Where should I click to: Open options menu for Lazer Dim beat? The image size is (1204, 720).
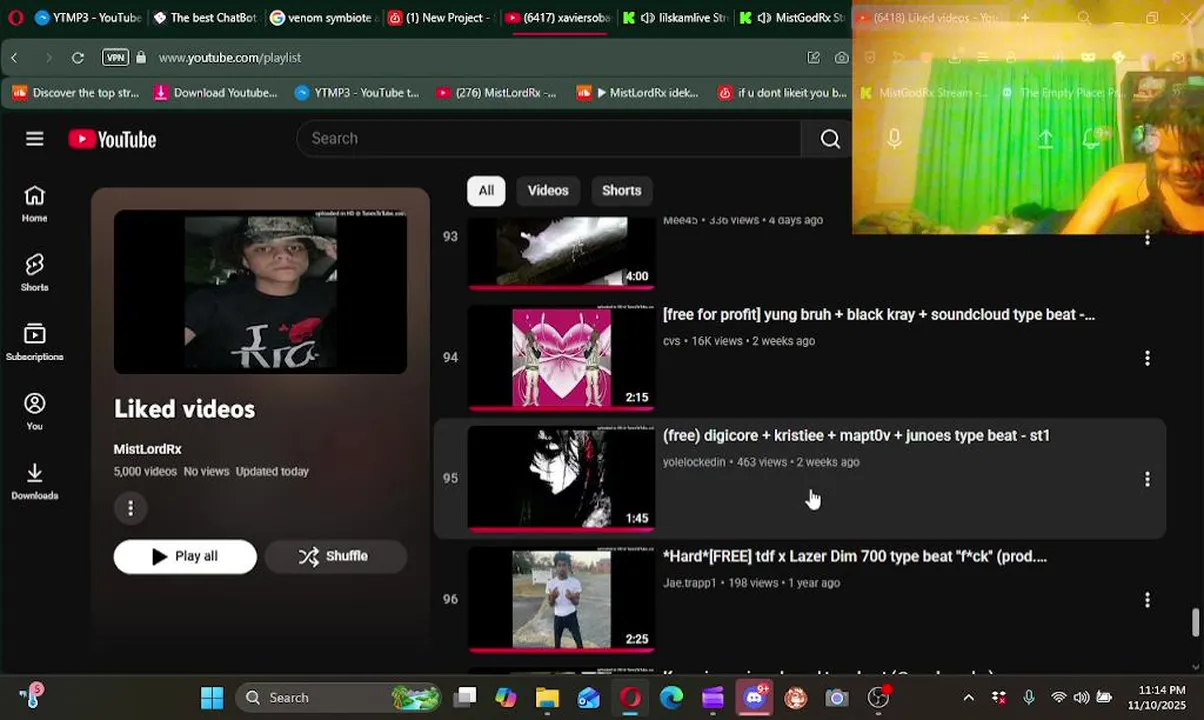[1147, 600]
